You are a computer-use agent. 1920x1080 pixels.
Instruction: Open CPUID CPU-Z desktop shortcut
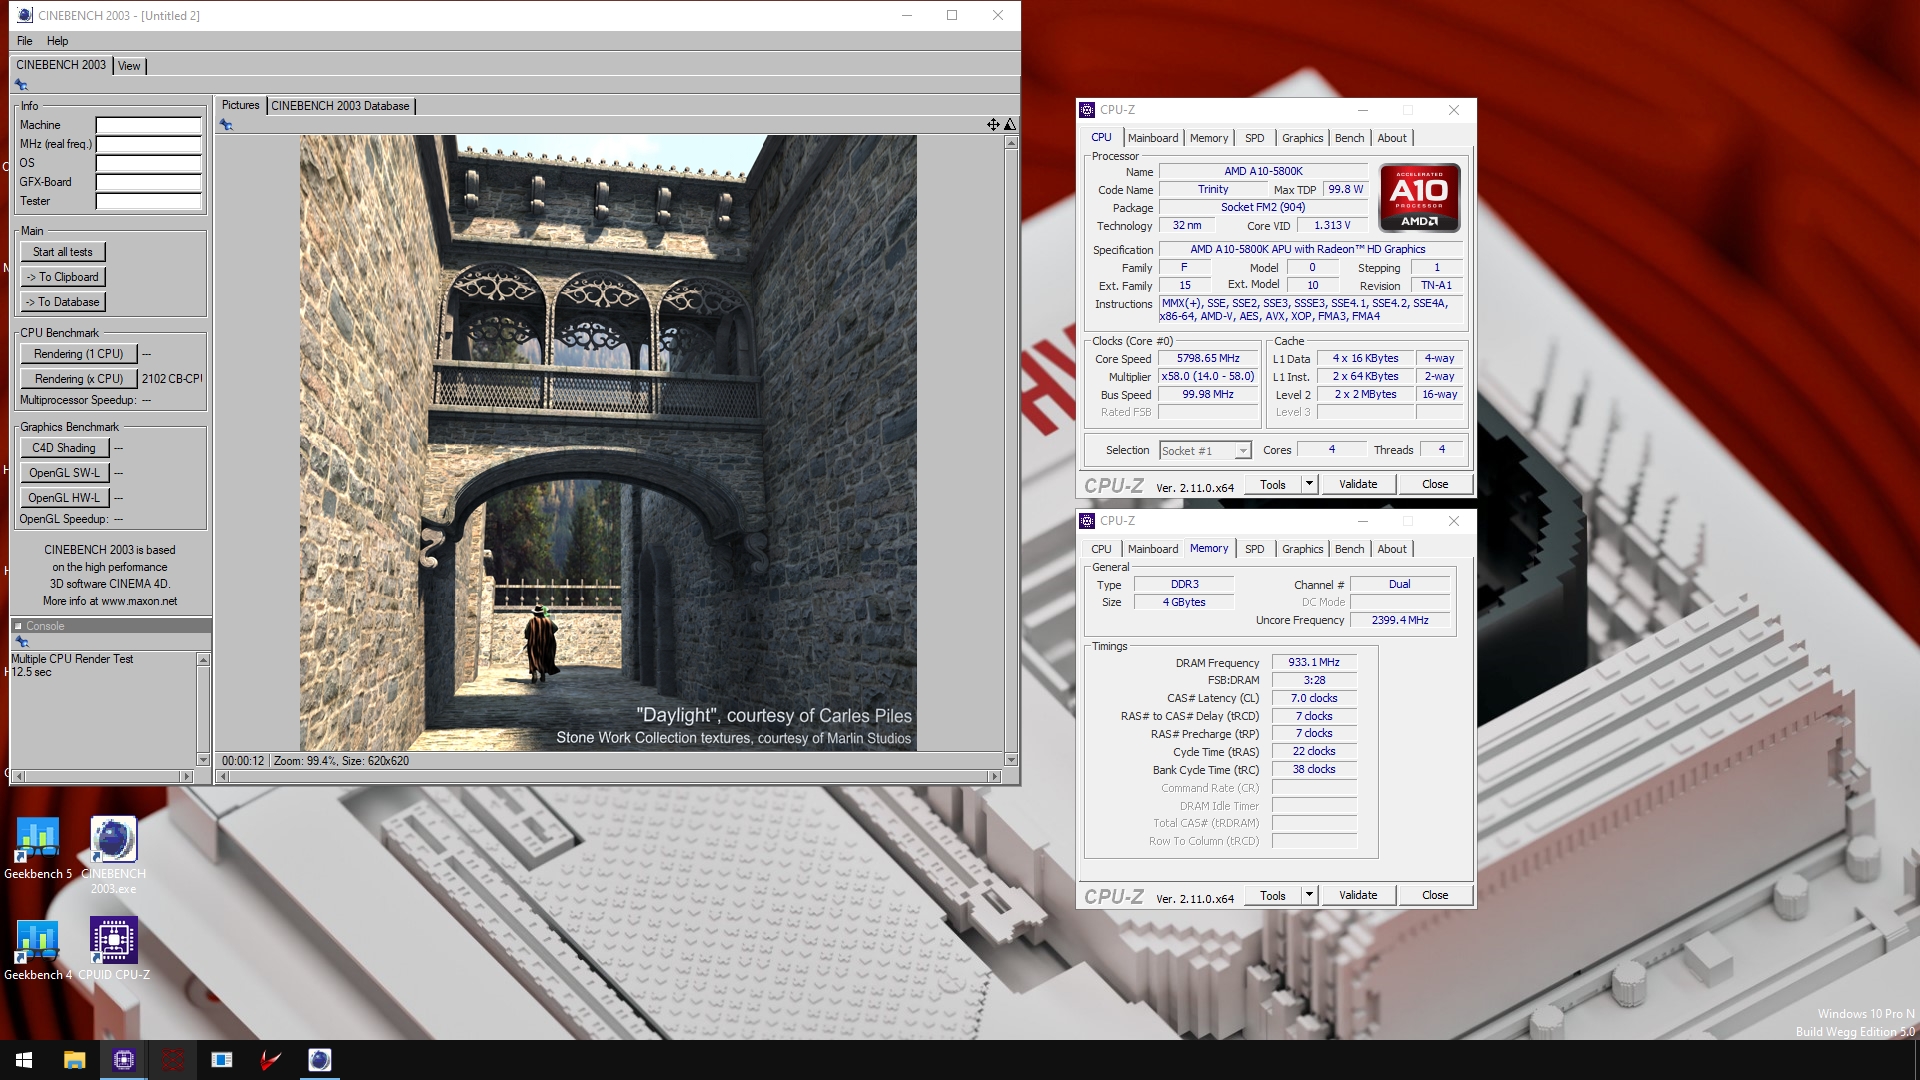click(114, 949)
